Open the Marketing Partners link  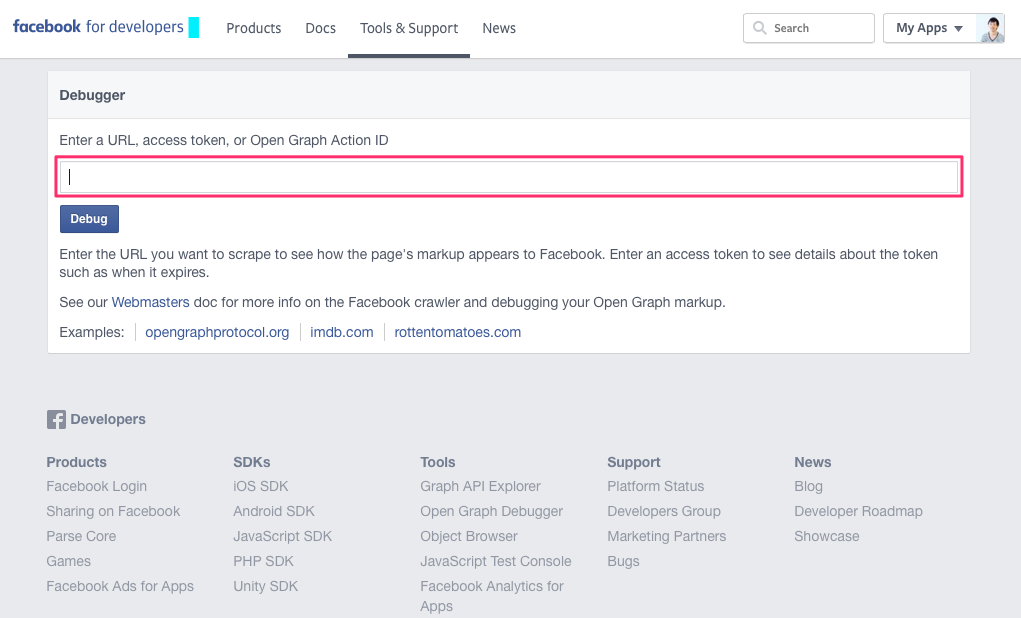(x=666, y=537)
